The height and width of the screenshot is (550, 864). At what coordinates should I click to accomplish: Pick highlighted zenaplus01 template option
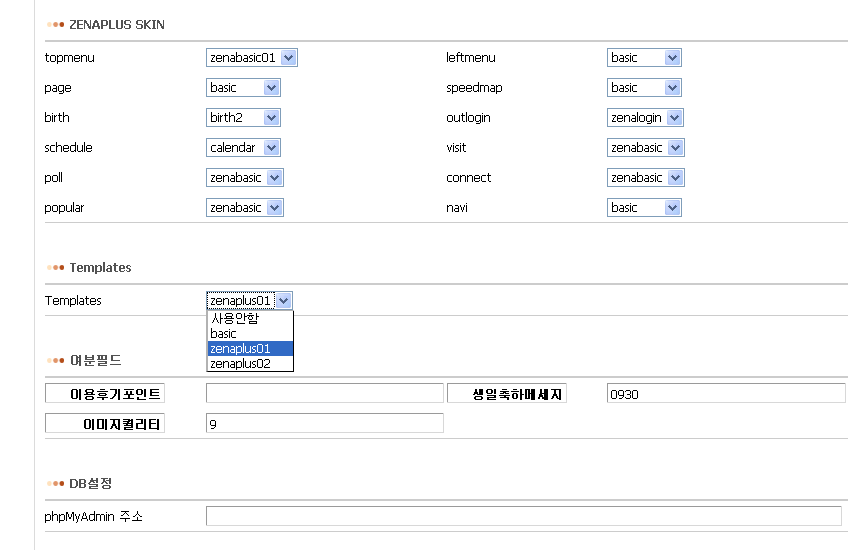250,349
